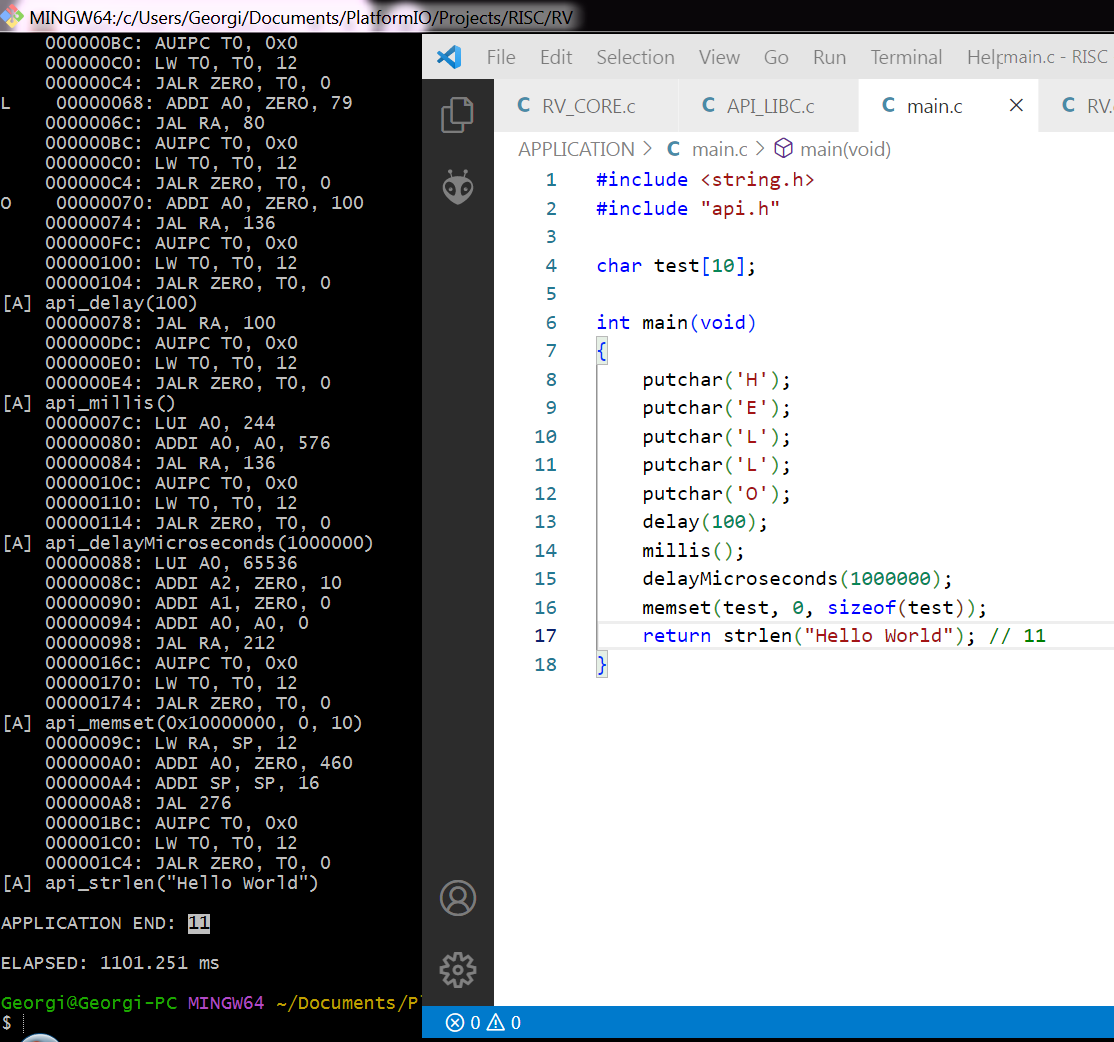This screenshot has width=1114, height=1042.
Task: Switch to the RV_CORE.c tab
Action: pyautogui.click(x=585, y=106)
